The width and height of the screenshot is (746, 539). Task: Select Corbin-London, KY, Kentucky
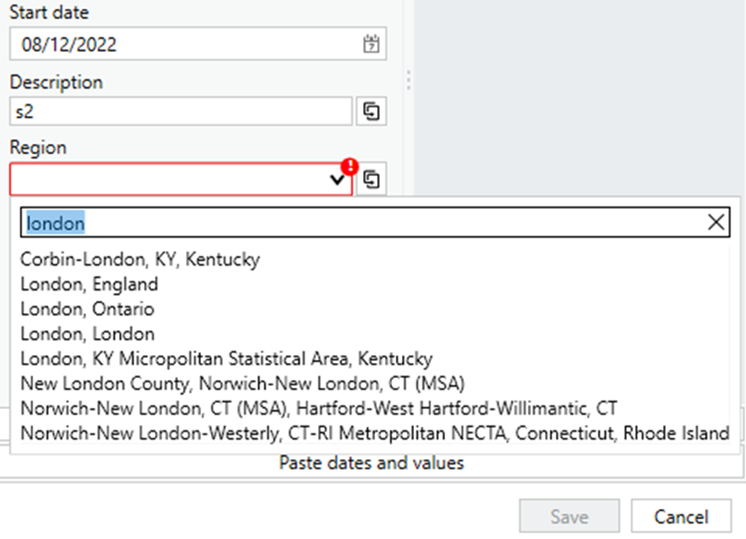pos(374,259)
